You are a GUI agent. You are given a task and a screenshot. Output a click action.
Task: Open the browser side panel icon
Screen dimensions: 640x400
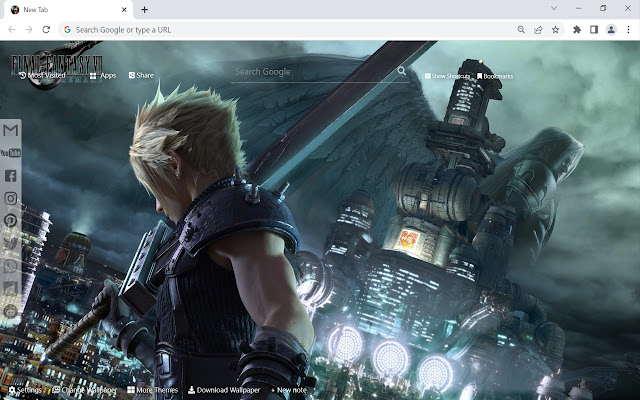594,29
